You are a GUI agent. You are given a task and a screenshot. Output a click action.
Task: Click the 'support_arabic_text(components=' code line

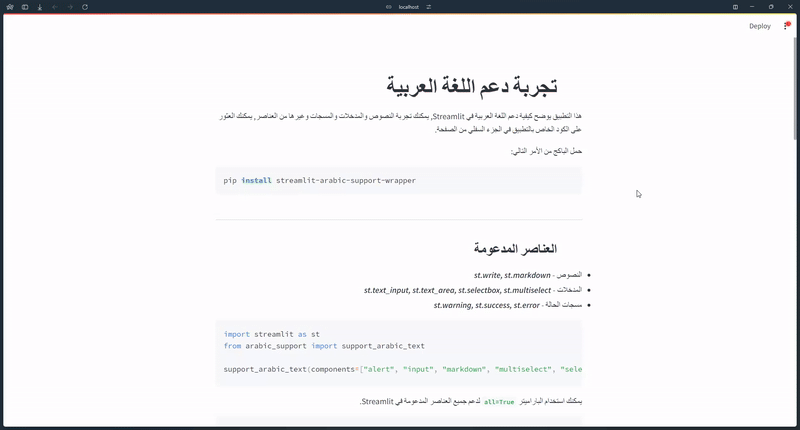[x=403, y=369]
